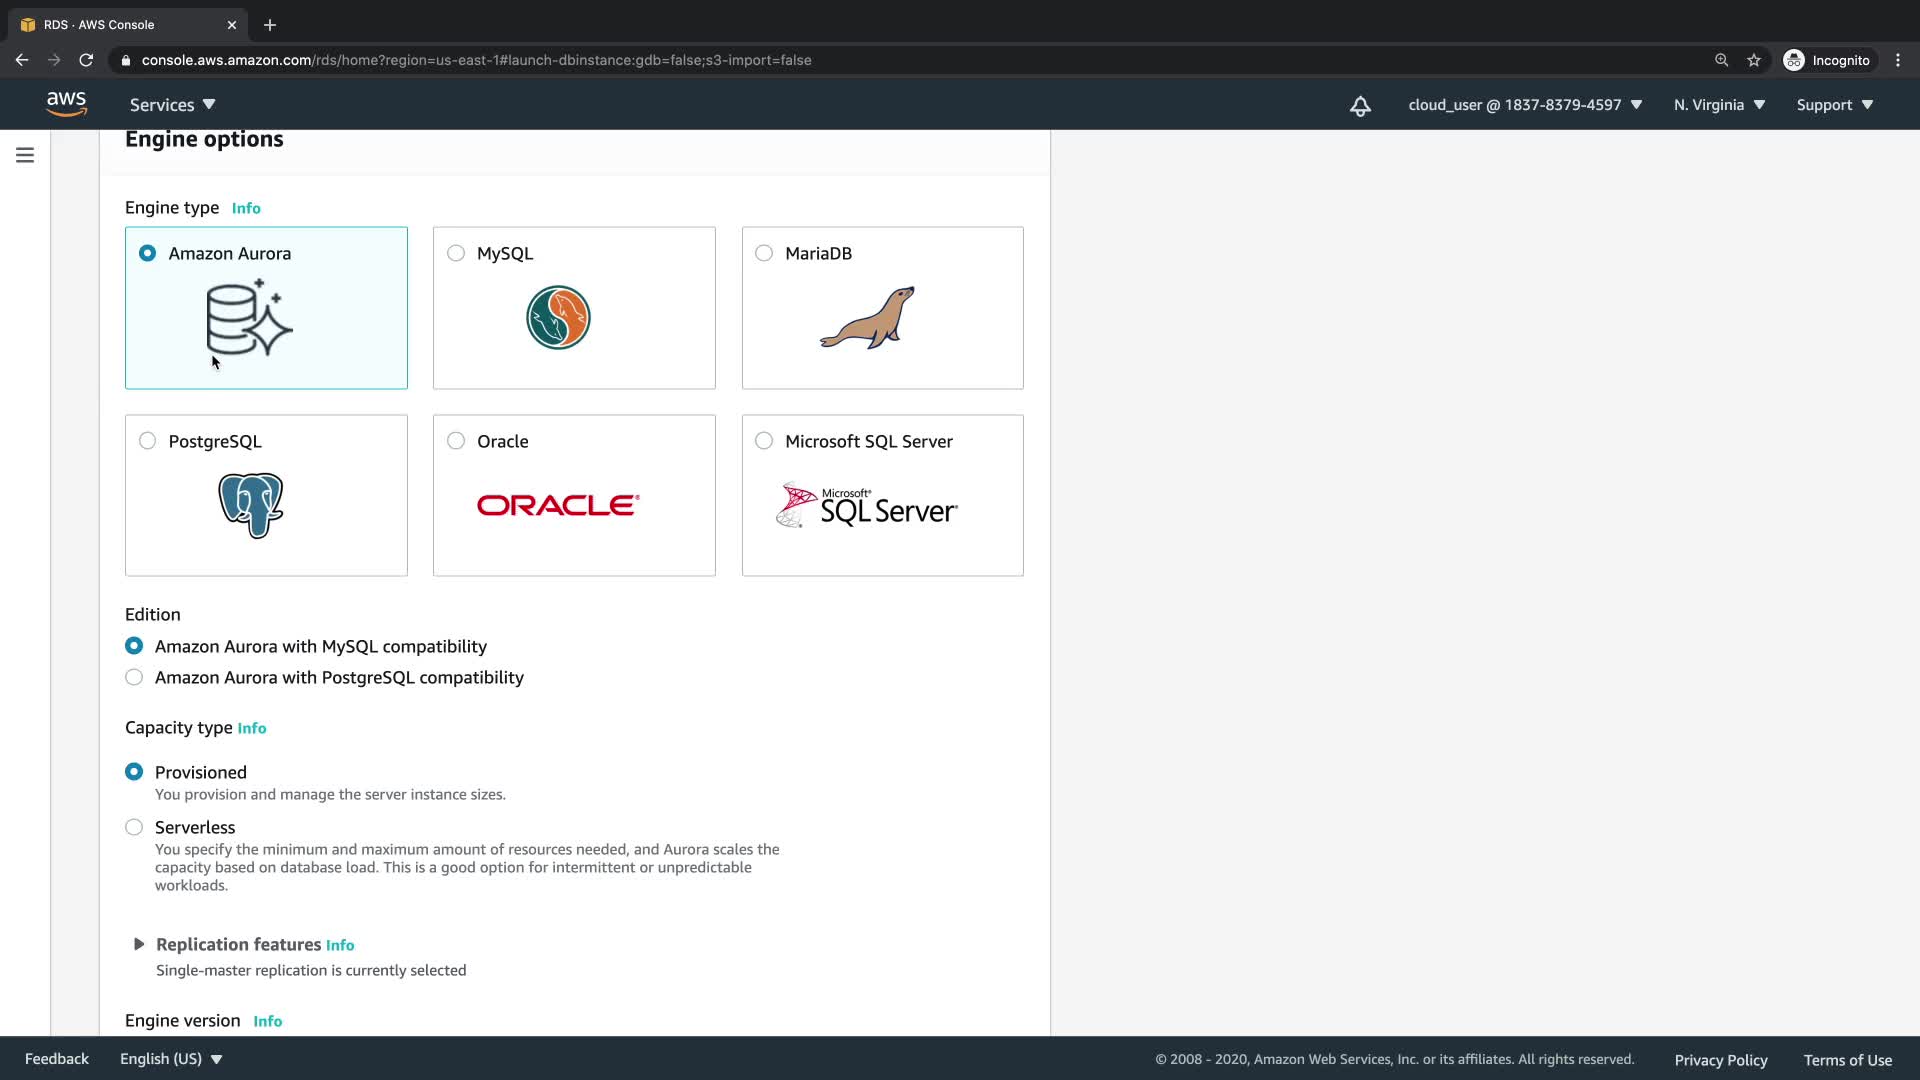Open the hamburger side navigation menu

[x=25, y=155]
